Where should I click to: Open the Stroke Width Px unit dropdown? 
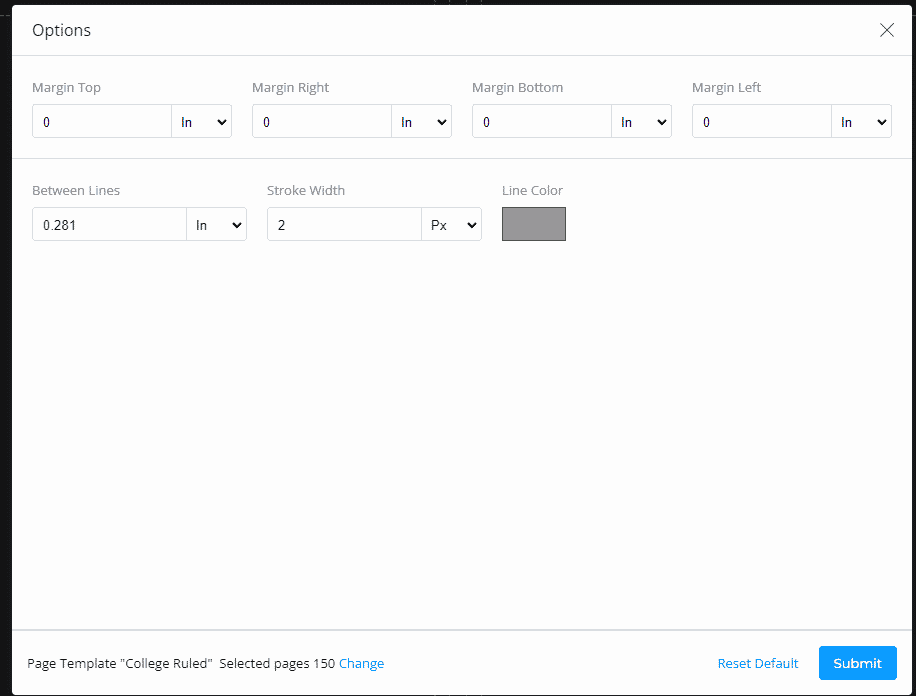tap(452, 224)
